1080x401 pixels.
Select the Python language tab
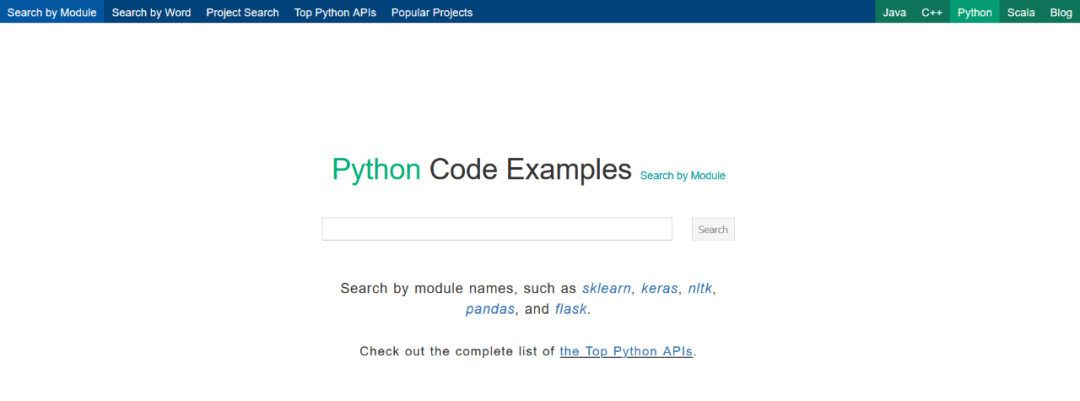tap(974, 13)
